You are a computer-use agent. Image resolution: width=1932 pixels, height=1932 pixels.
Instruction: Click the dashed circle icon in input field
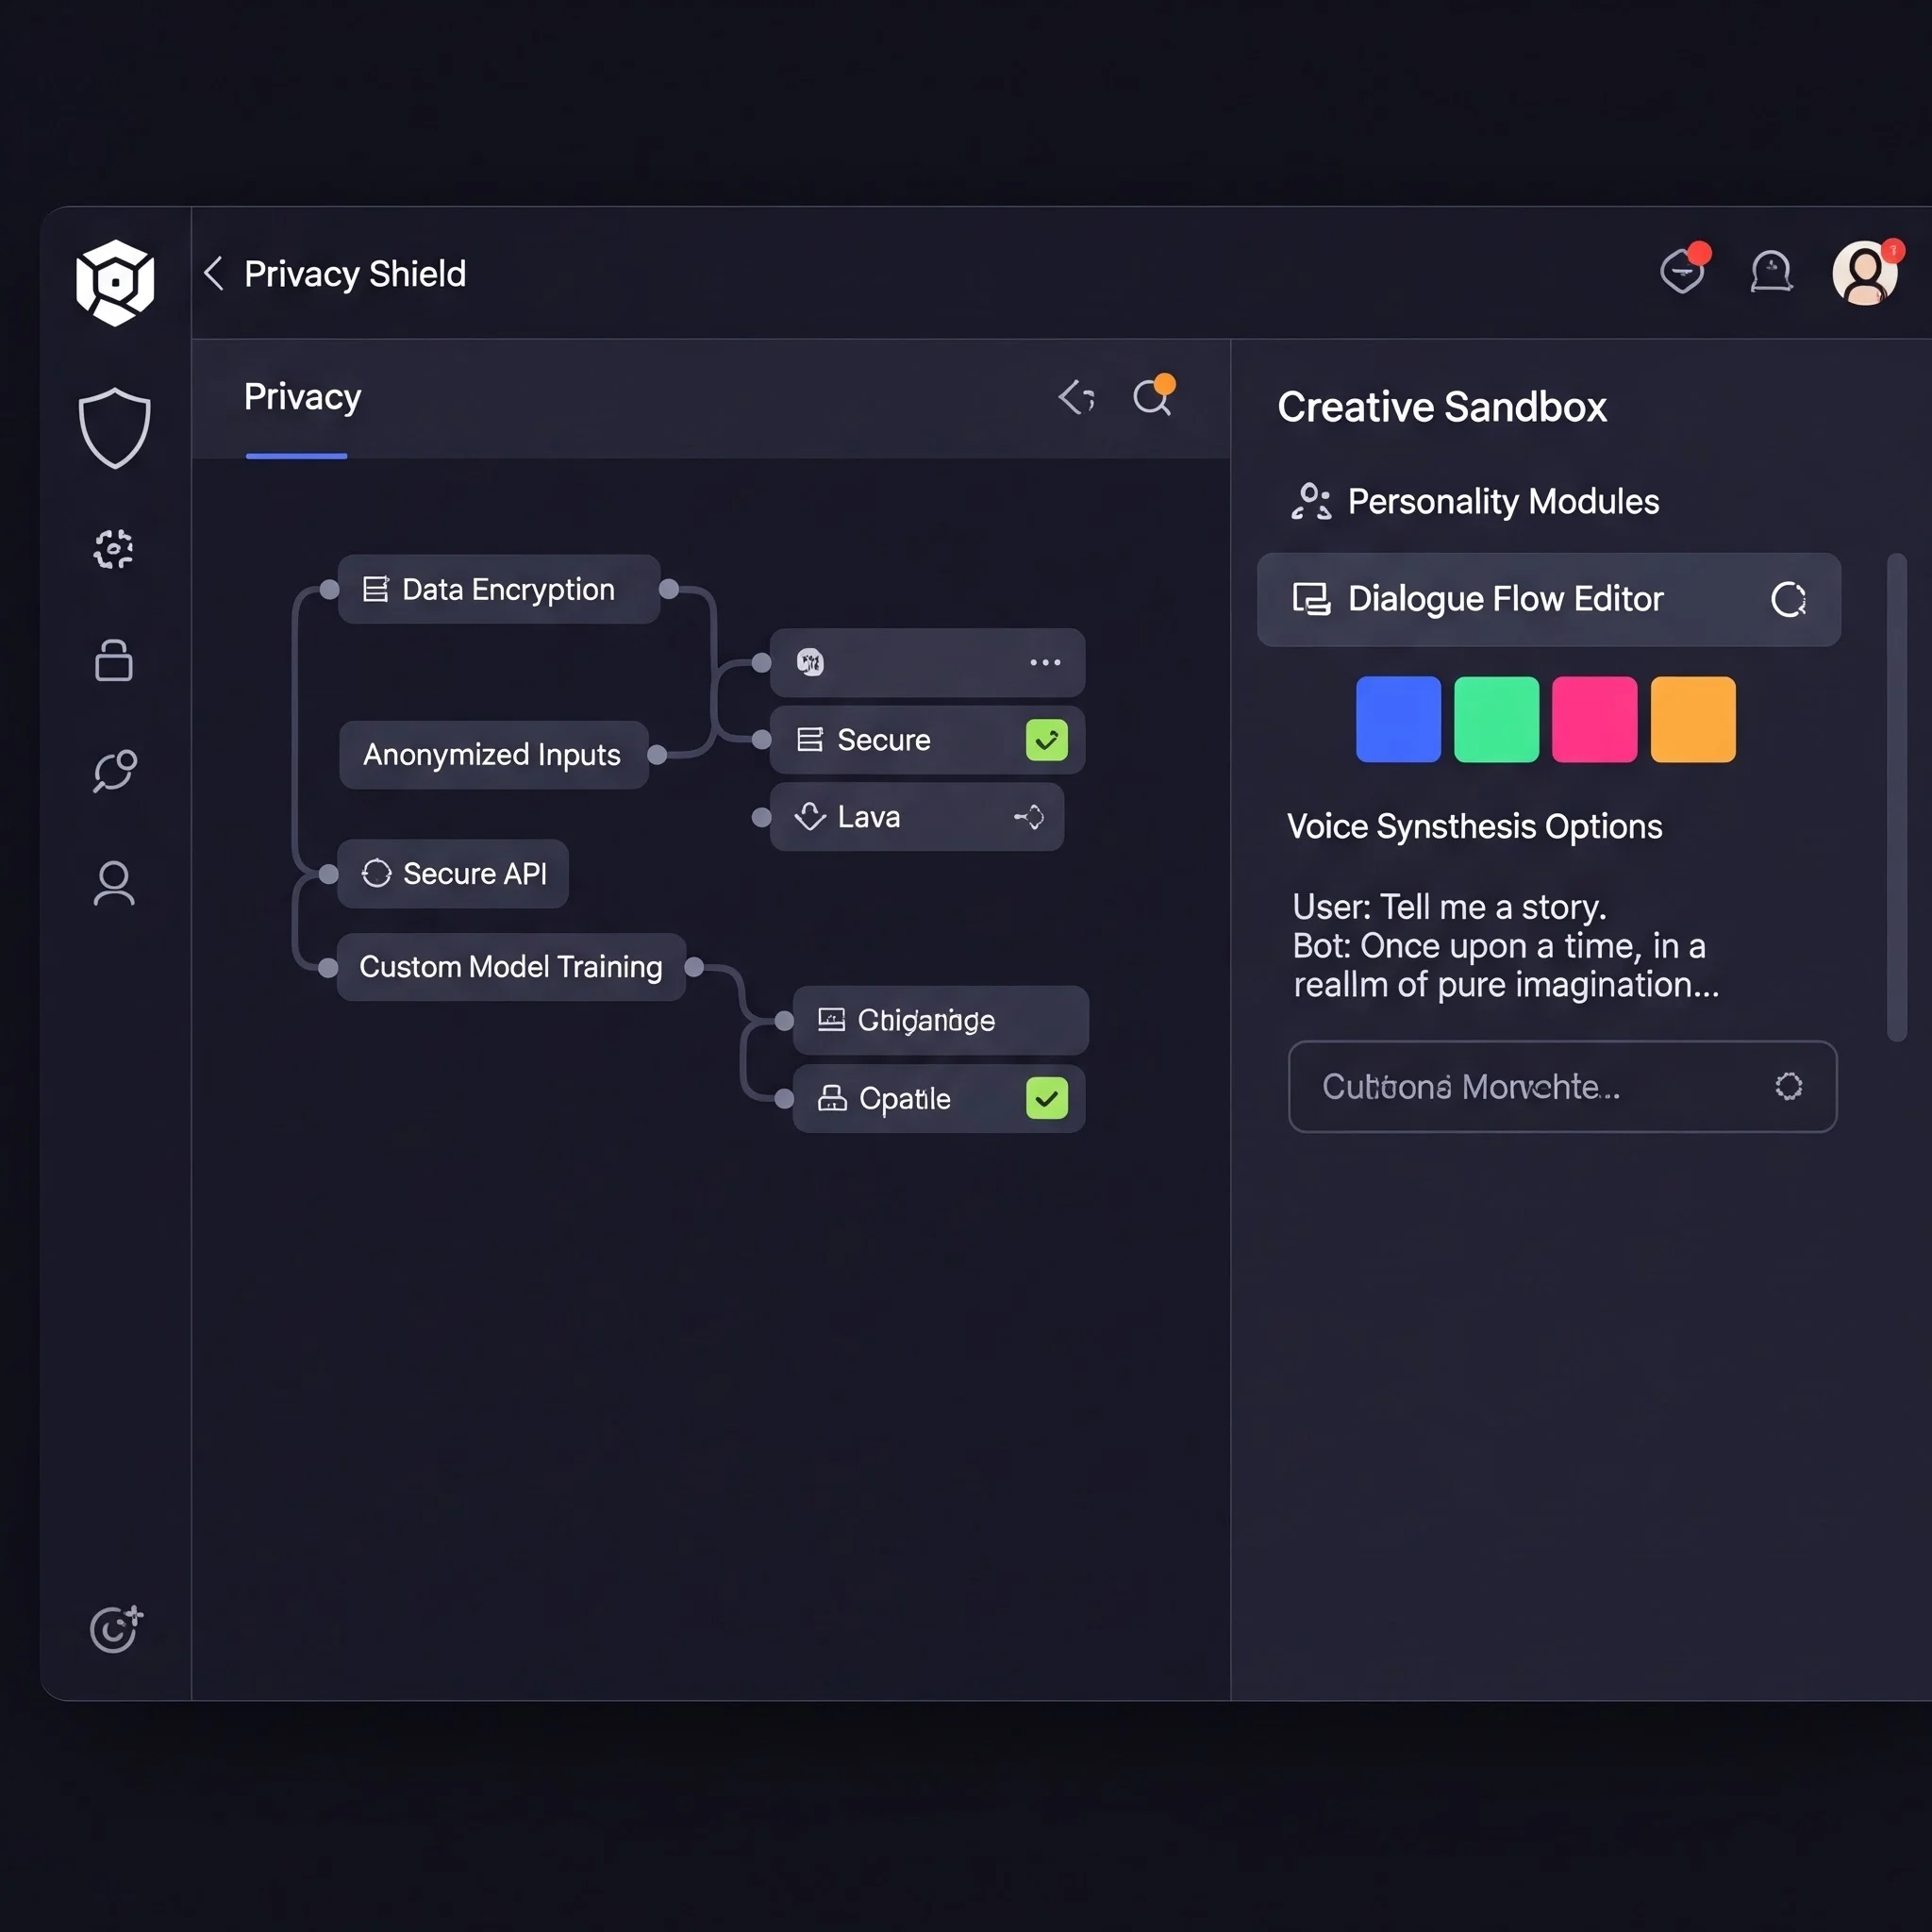click(x=1788, y=1086)
